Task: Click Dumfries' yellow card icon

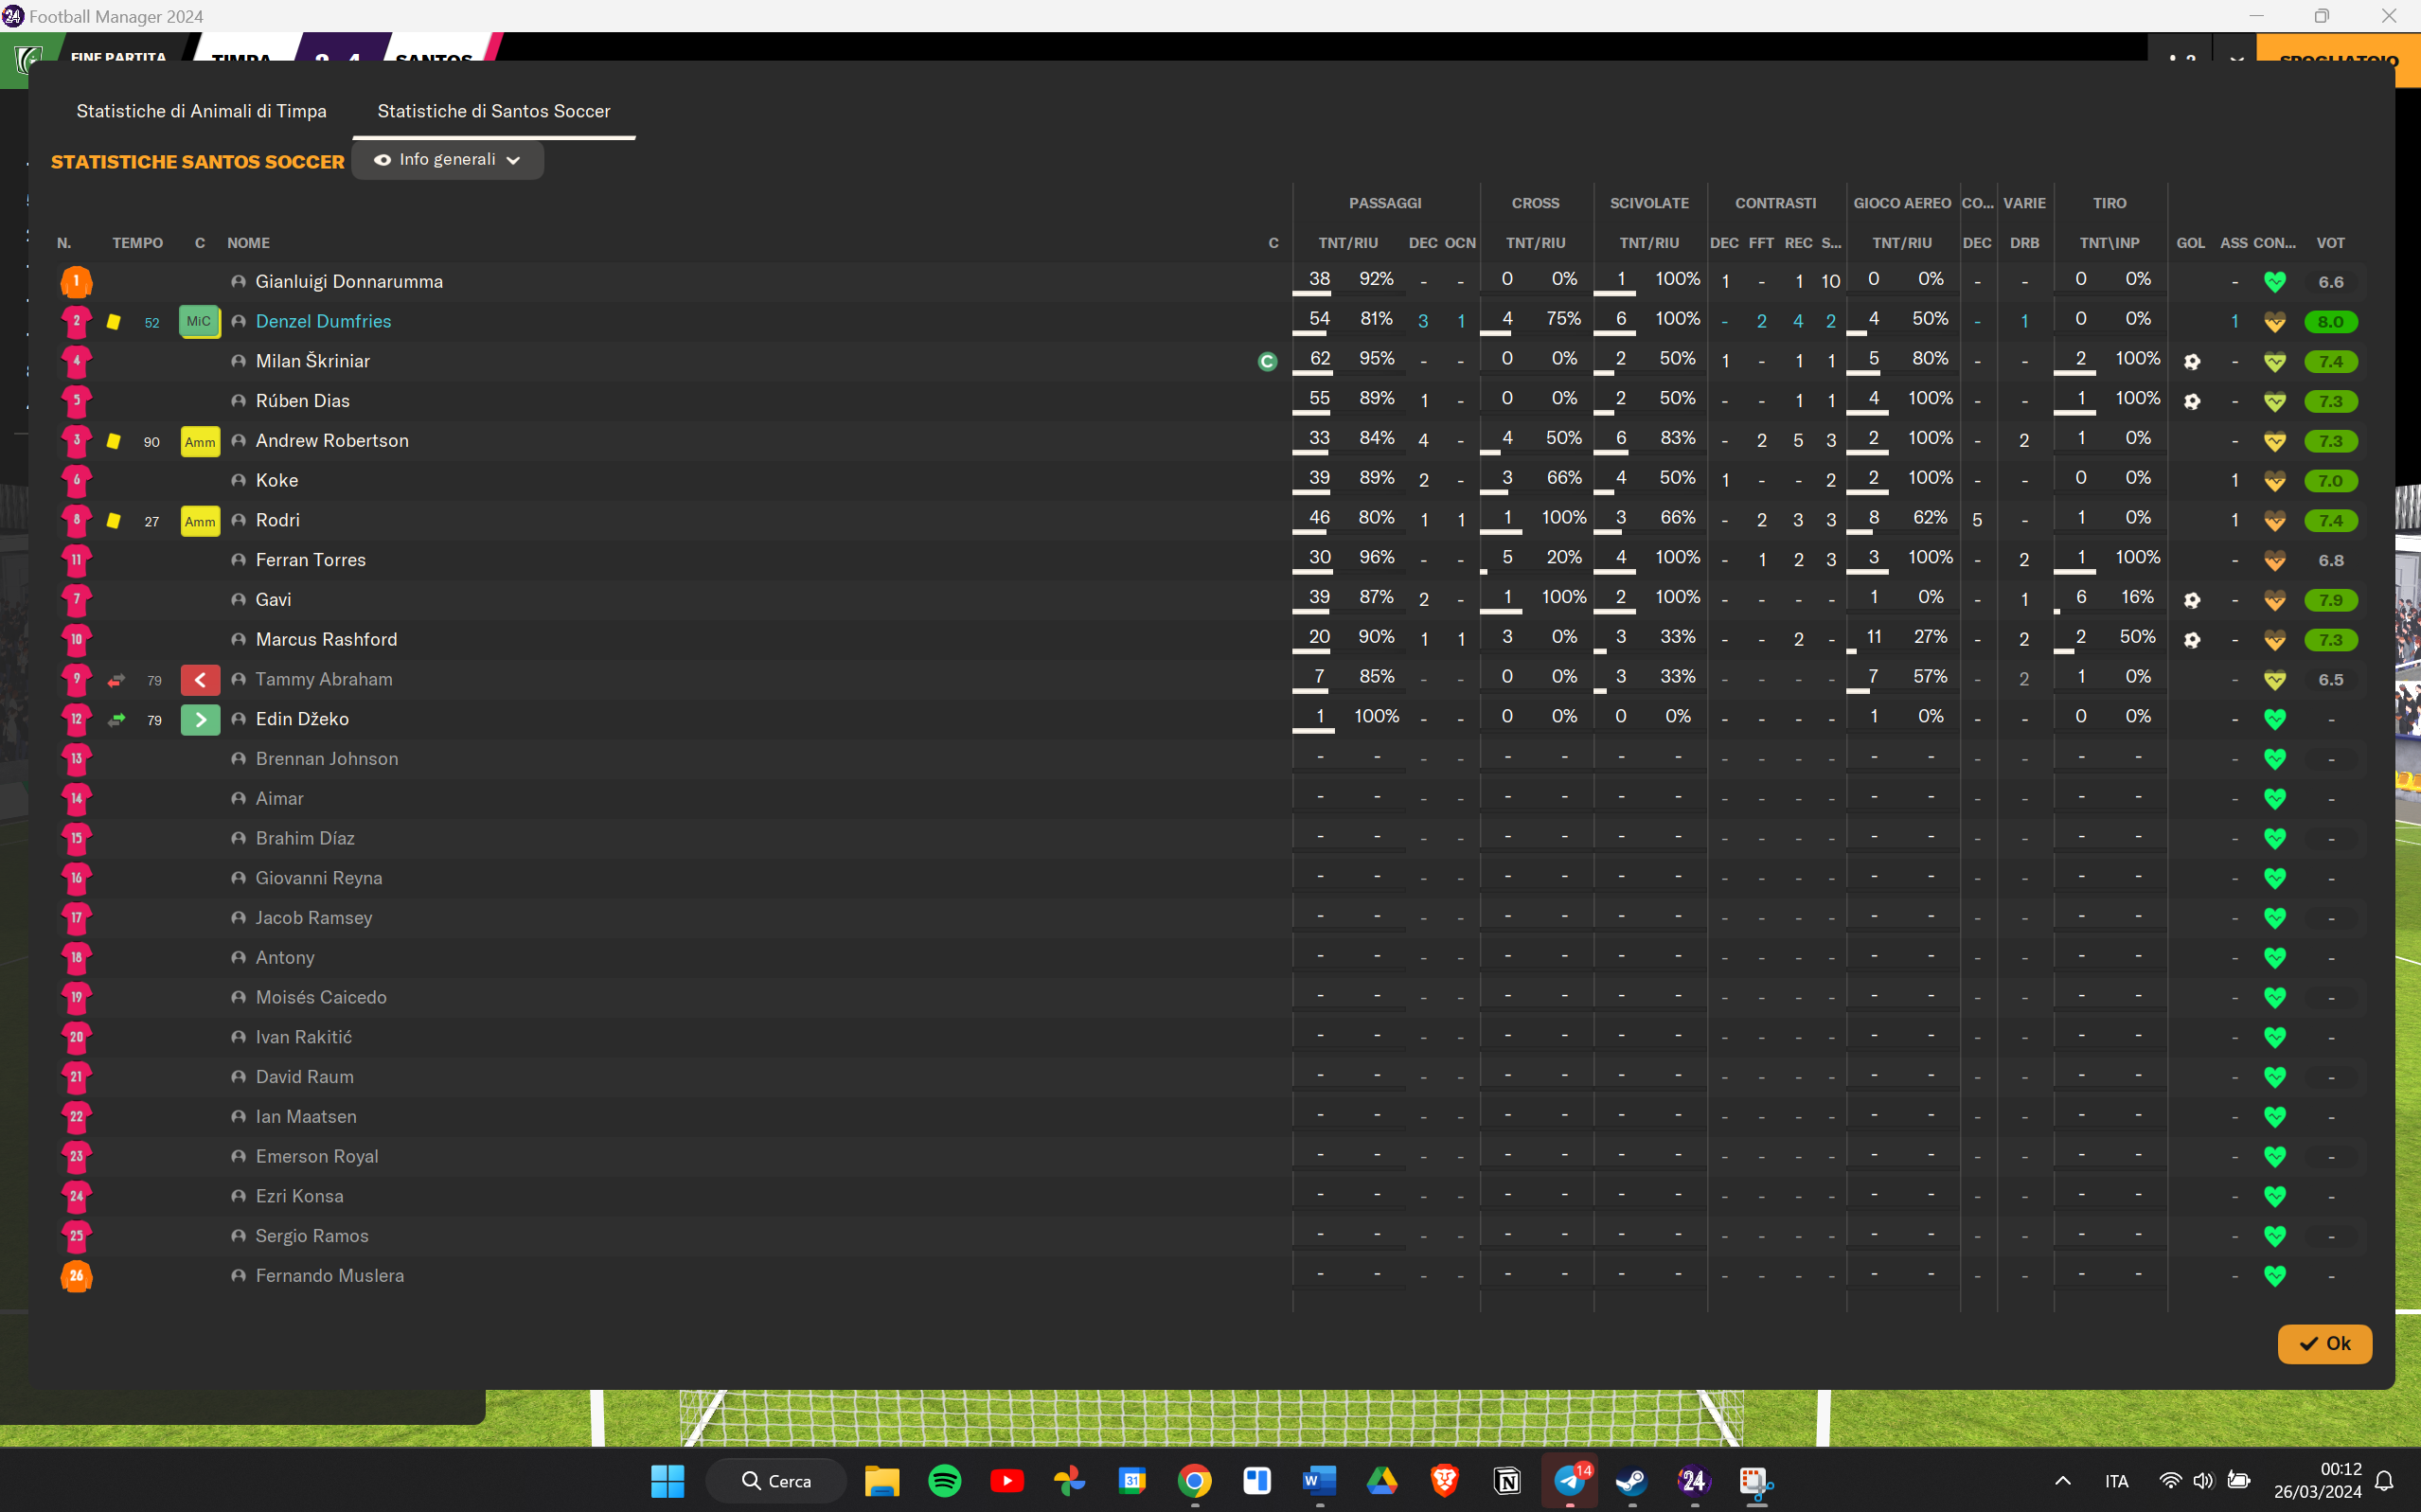Action: click(x=114, y=321)
